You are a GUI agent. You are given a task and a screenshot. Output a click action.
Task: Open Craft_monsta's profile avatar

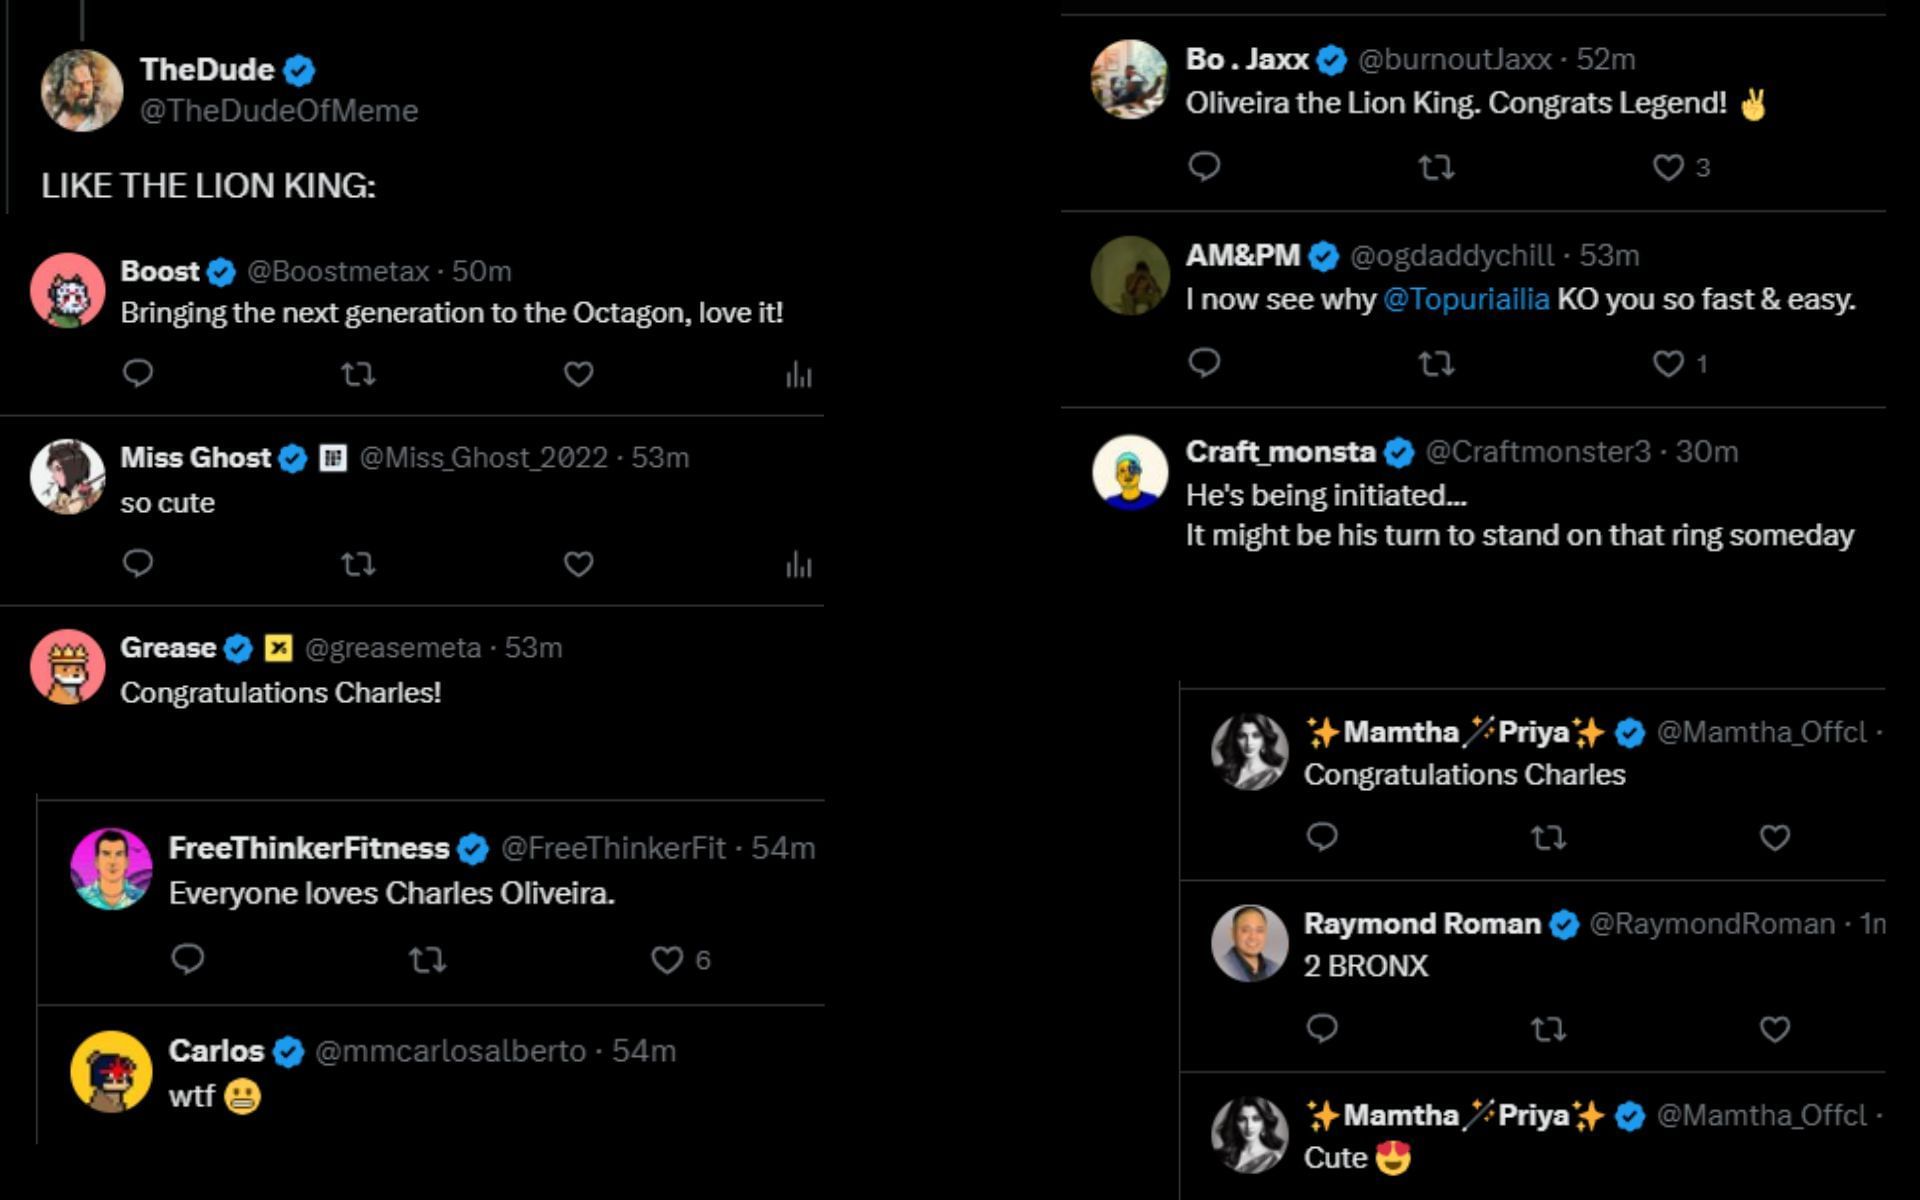click(x=1130, y=472)
